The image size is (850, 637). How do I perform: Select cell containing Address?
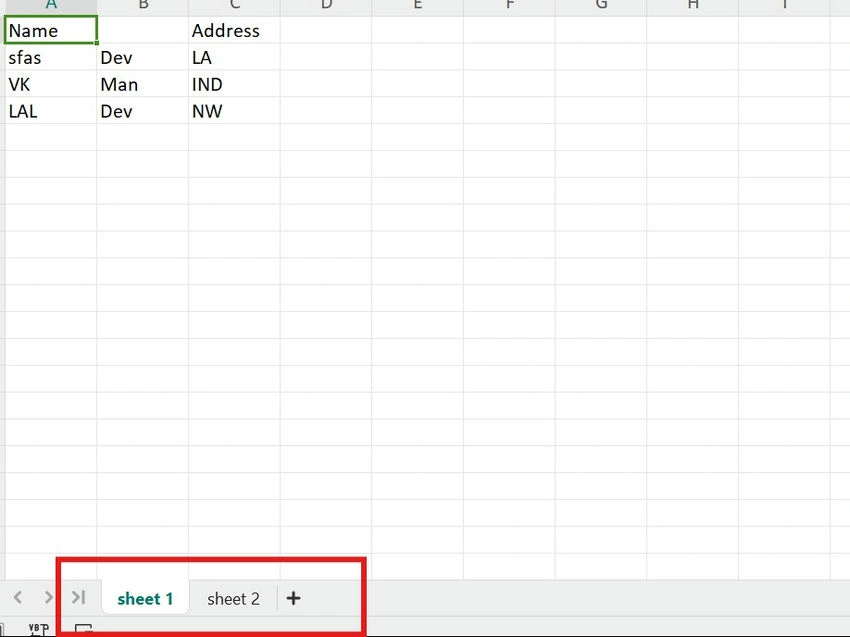pyautogui.click(x=234, y=30)
